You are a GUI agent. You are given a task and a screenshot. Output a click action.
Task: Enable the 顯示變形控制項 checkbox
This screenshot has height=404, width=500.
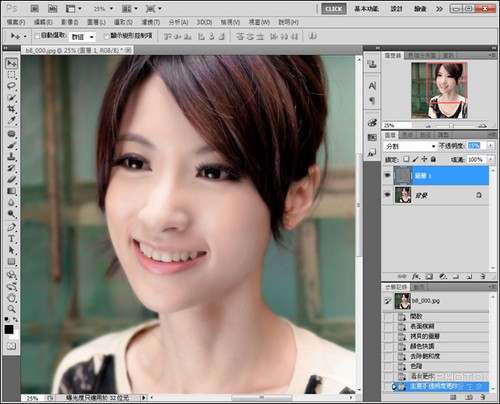[106, 36]
